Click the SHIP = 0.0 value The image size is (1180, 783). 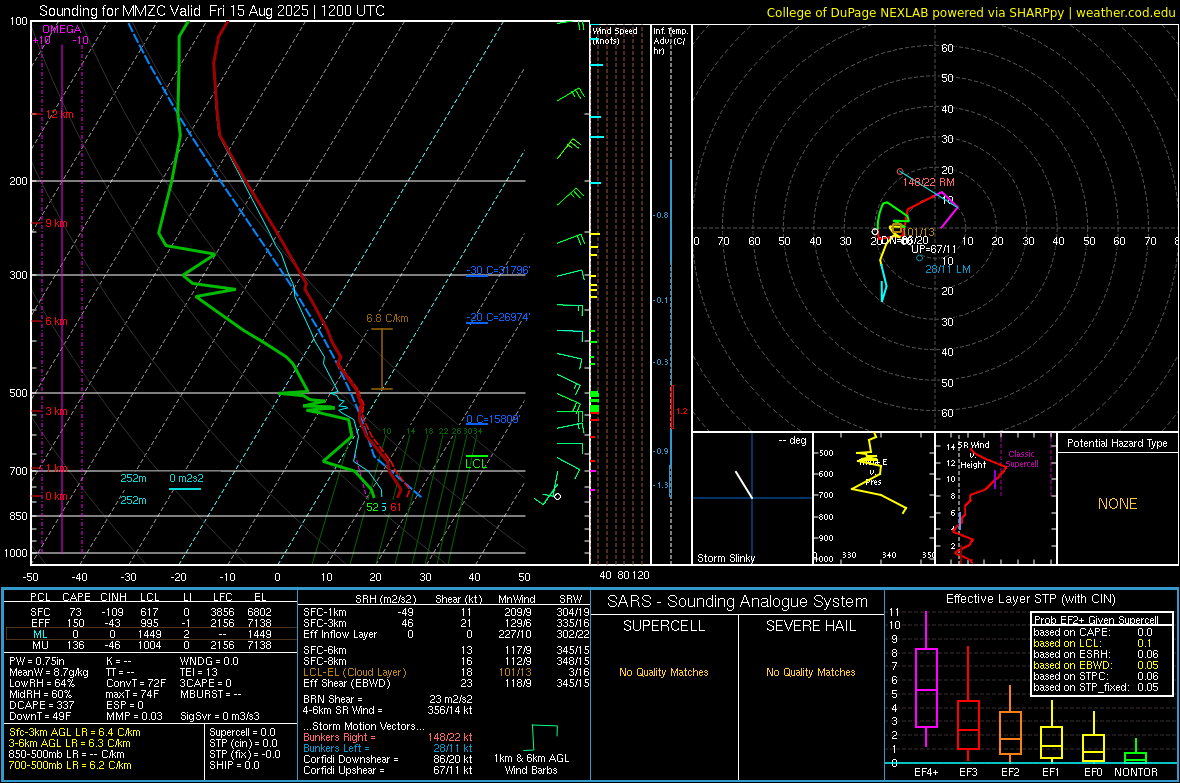(234, 765)
